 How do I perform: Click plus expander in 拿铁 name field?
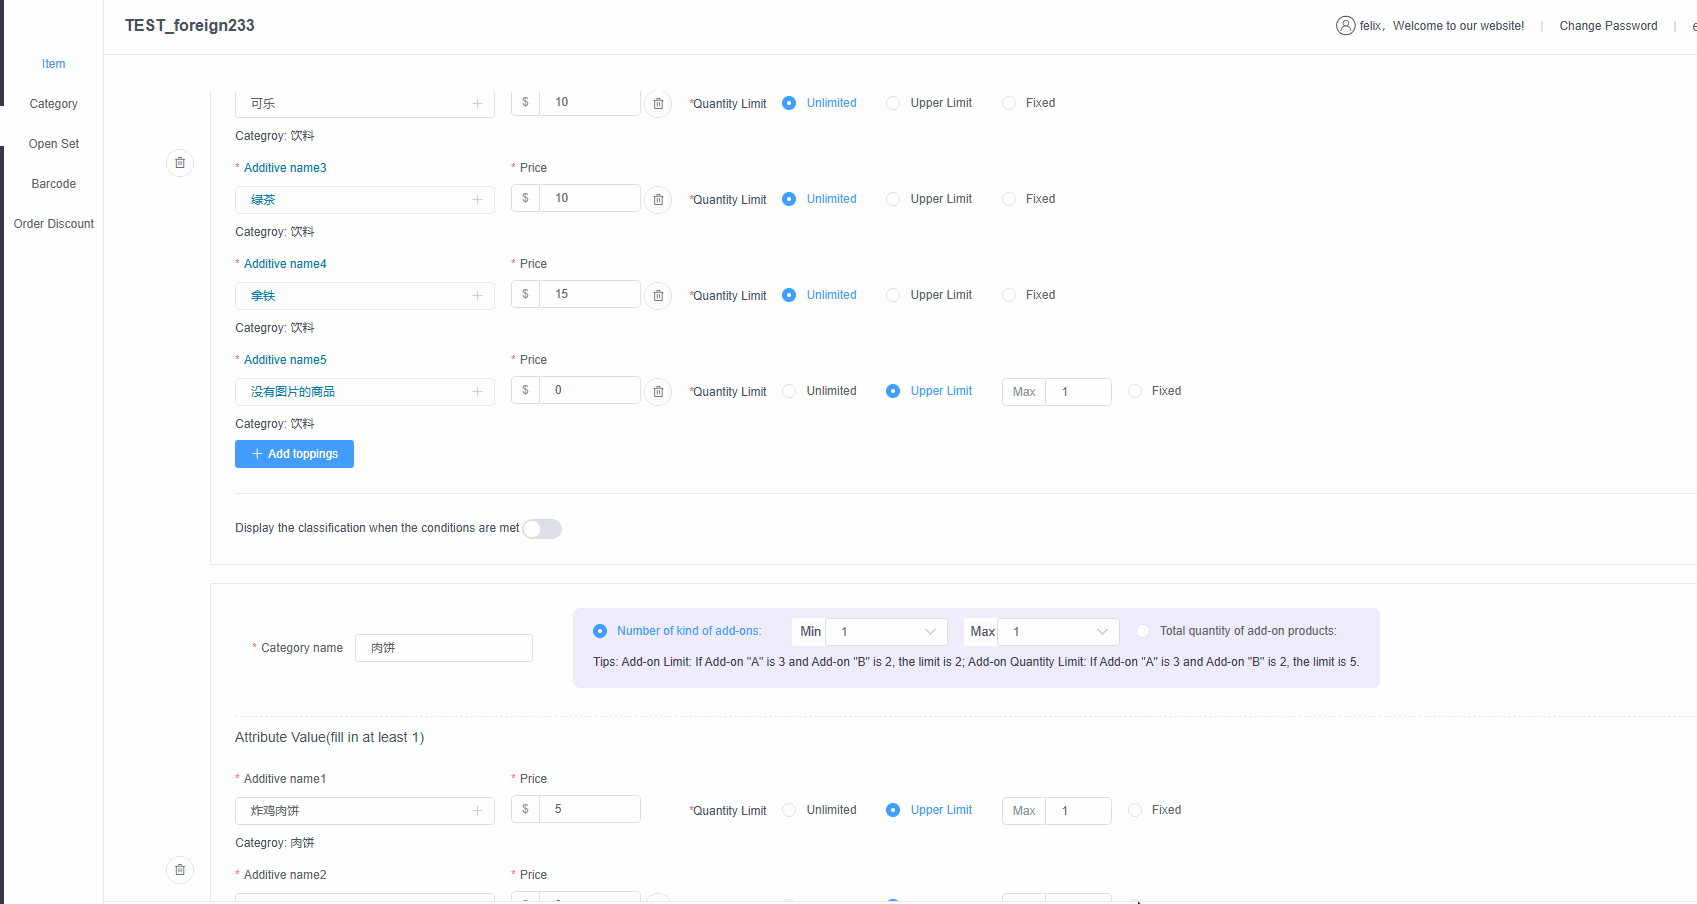coord(477,296)
